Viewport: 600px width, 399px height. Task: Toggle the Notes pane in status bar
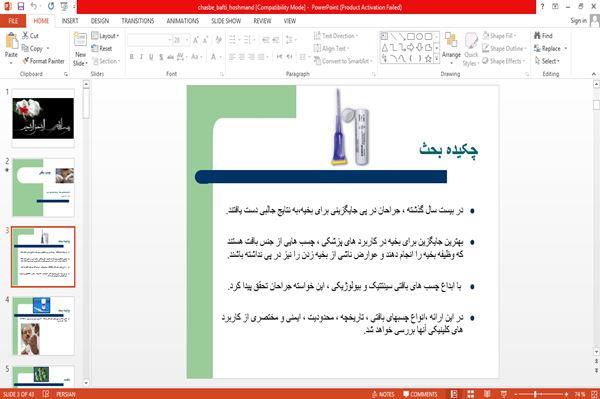(383, 394)
